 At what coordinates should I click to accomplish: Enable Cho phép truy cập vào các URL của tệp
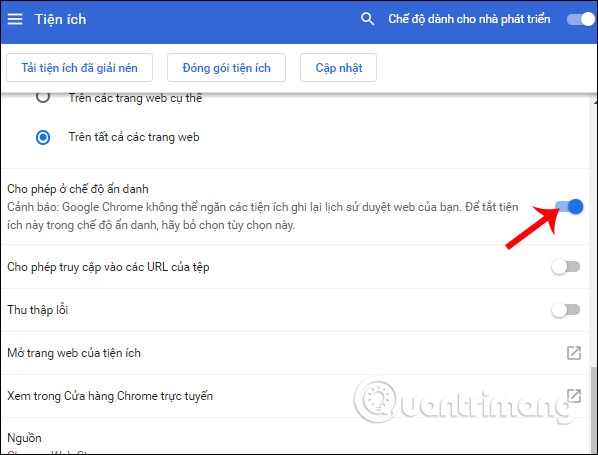coord(566,267)
